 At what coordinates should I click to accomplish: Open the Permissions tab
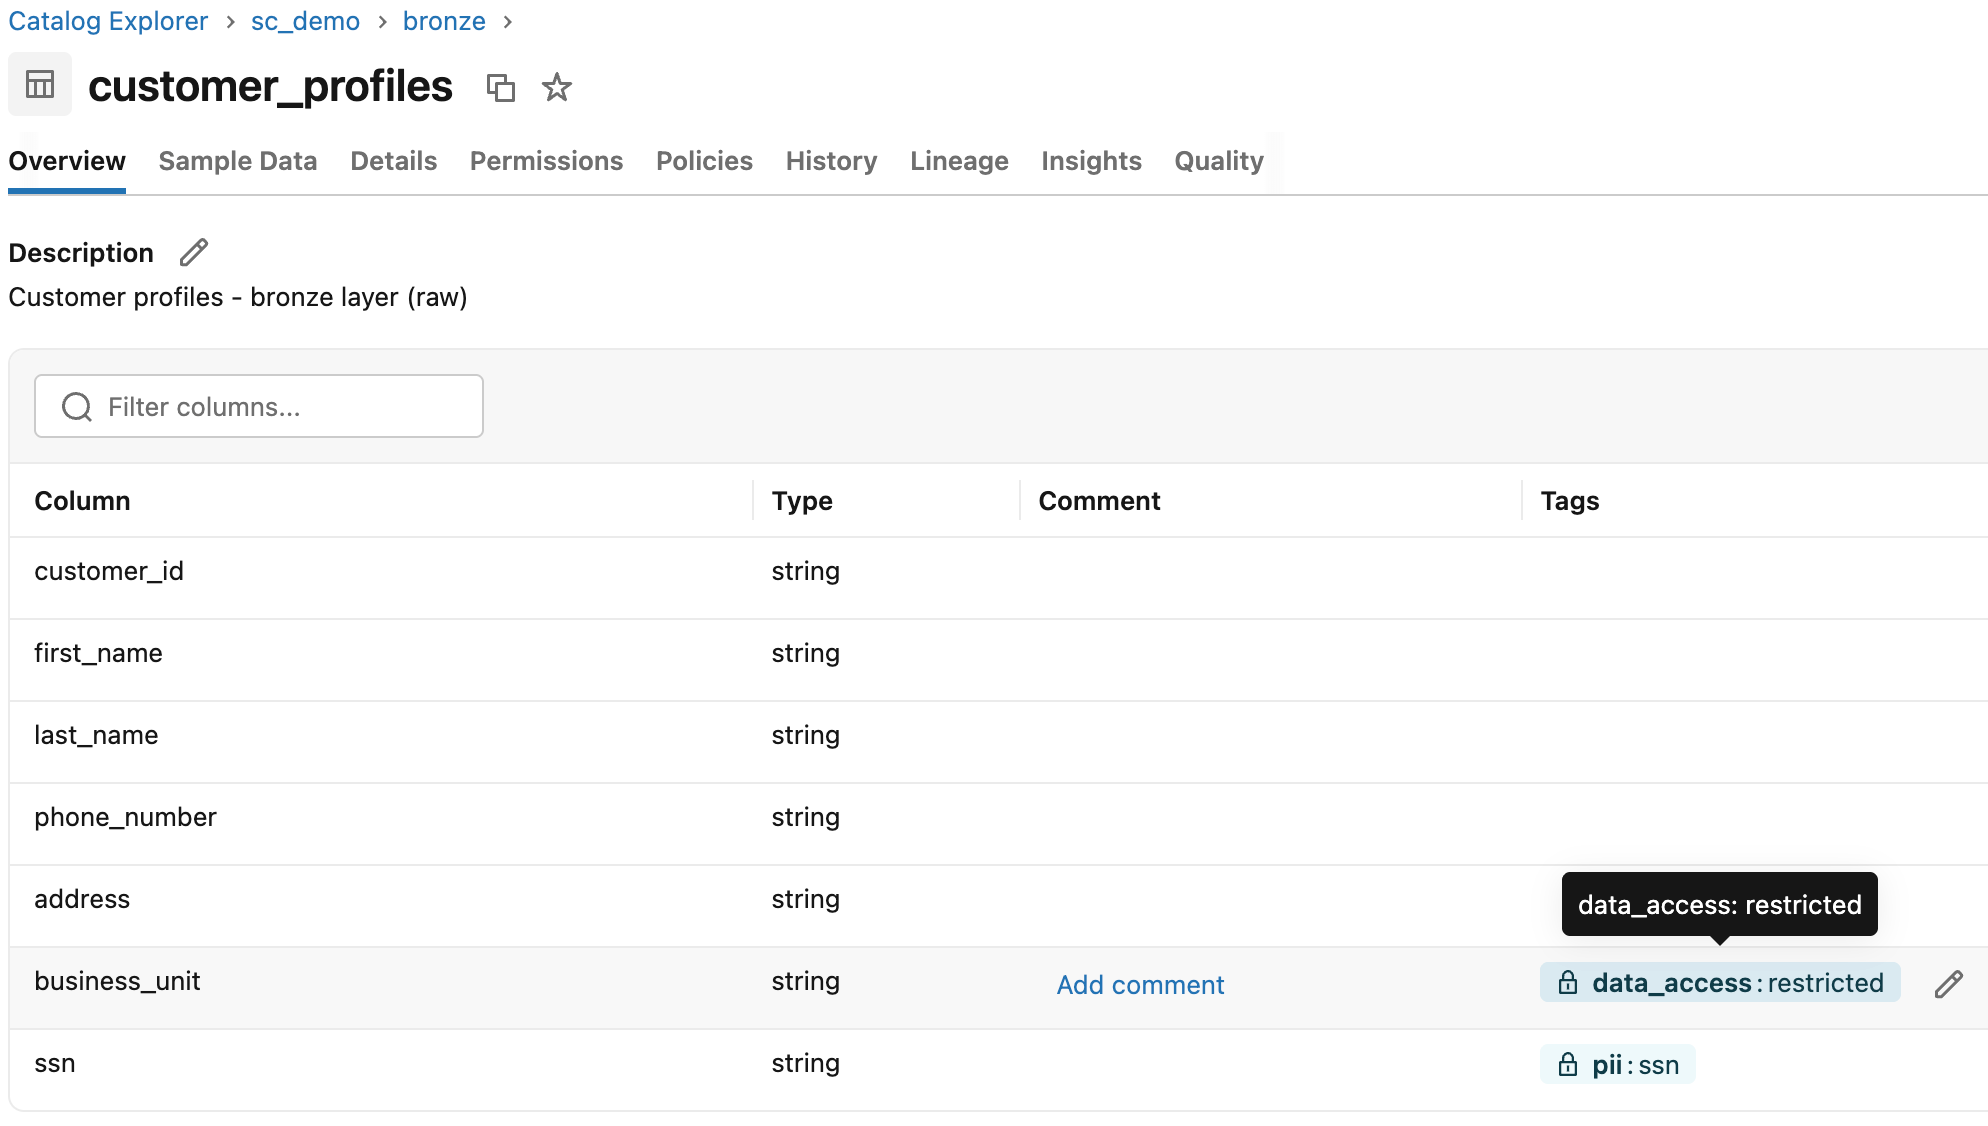(546, 161)
